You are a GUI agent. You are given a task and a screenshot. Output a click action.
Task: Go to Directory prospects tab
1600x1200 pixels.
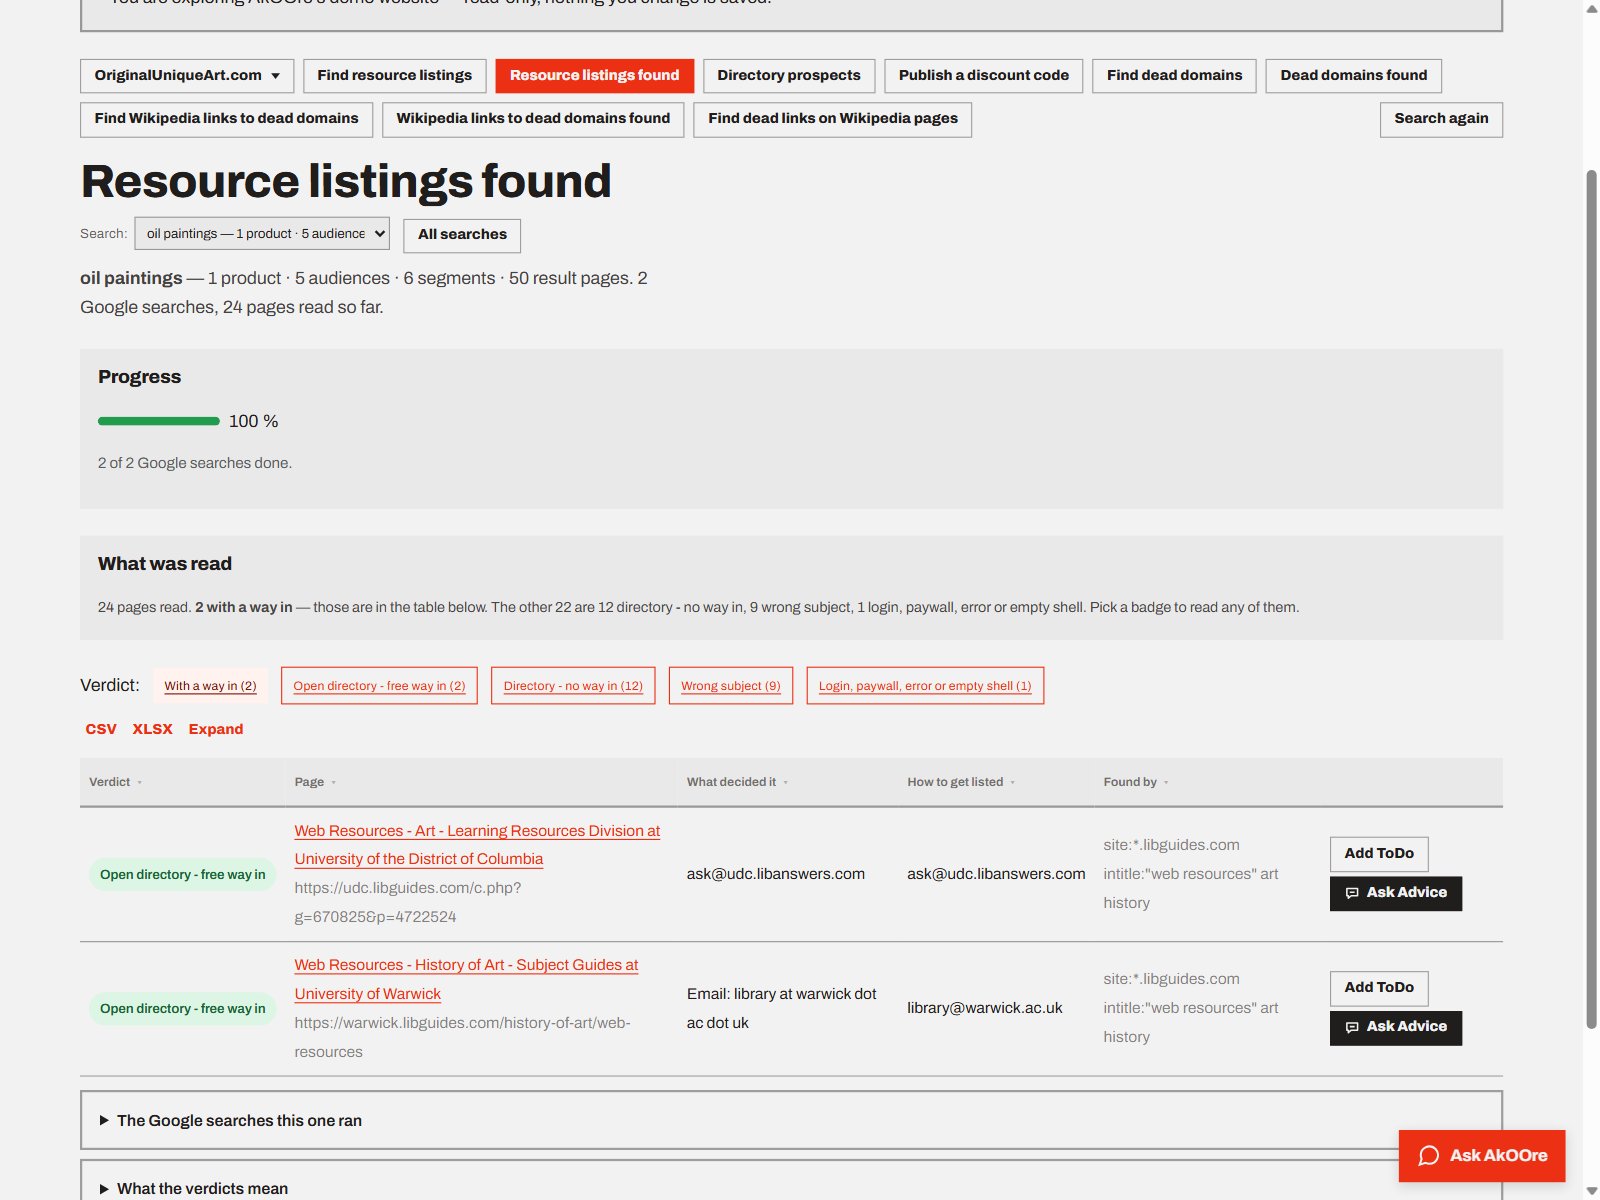(x=788, y=76)
